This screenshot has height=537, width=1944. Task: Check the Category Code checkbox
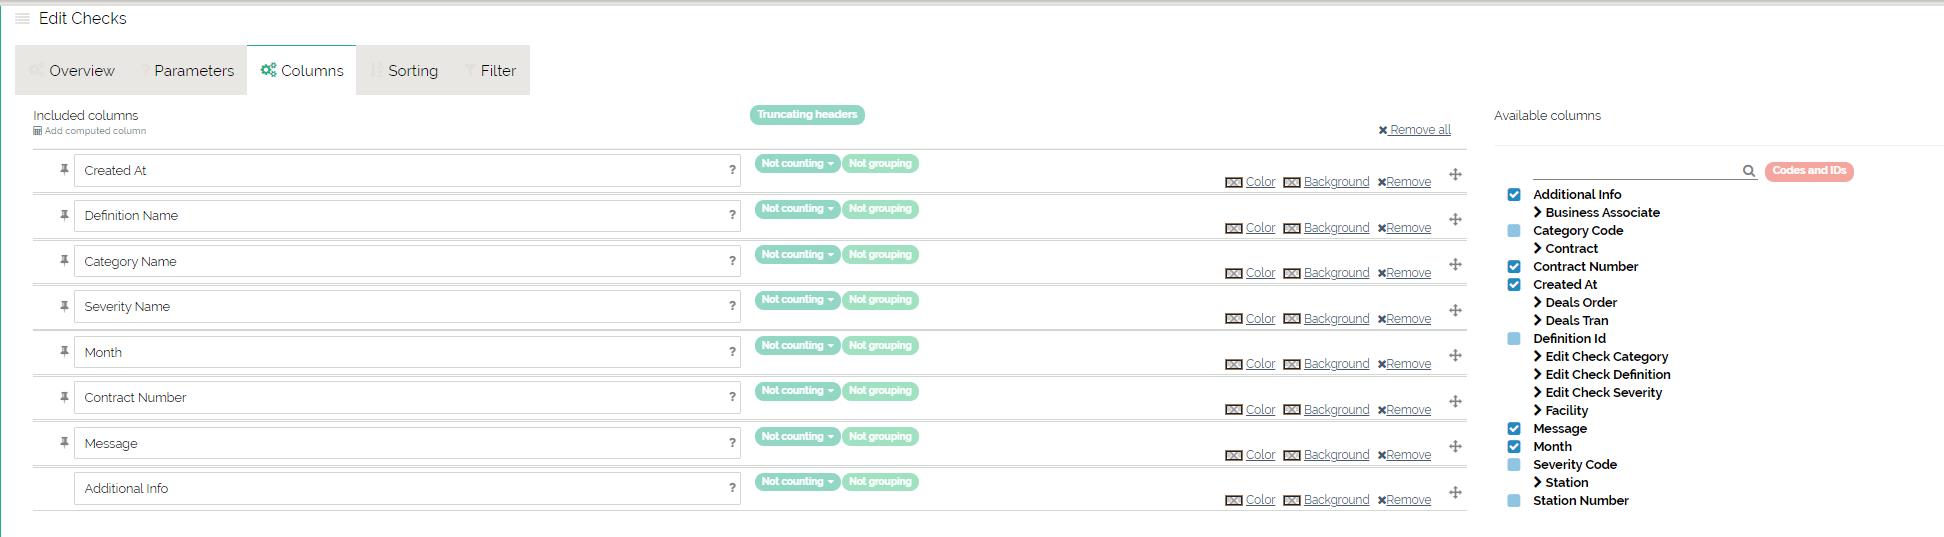[x=1514, y=231]
